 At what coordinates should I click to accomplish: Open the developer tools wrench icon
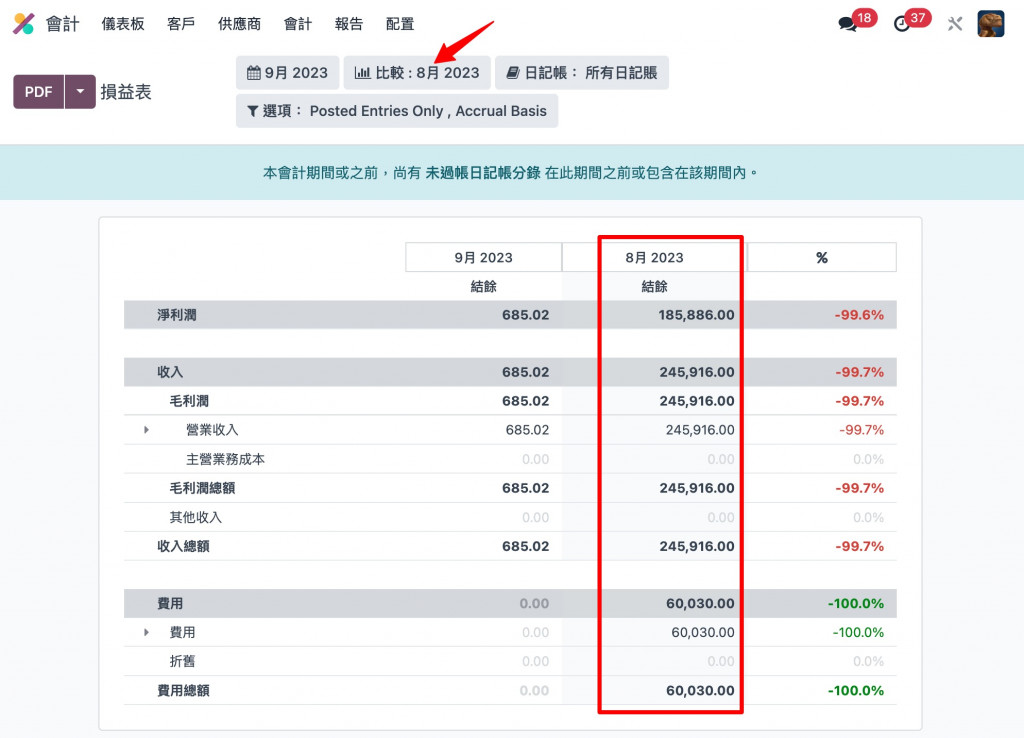[955, 24]
